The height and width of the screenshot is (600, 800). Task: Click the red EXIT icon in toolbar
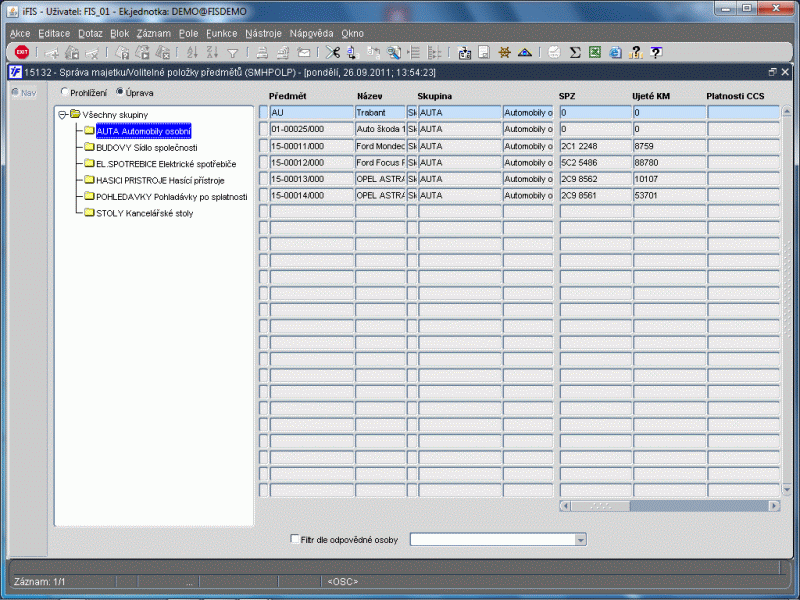[21, 53]
